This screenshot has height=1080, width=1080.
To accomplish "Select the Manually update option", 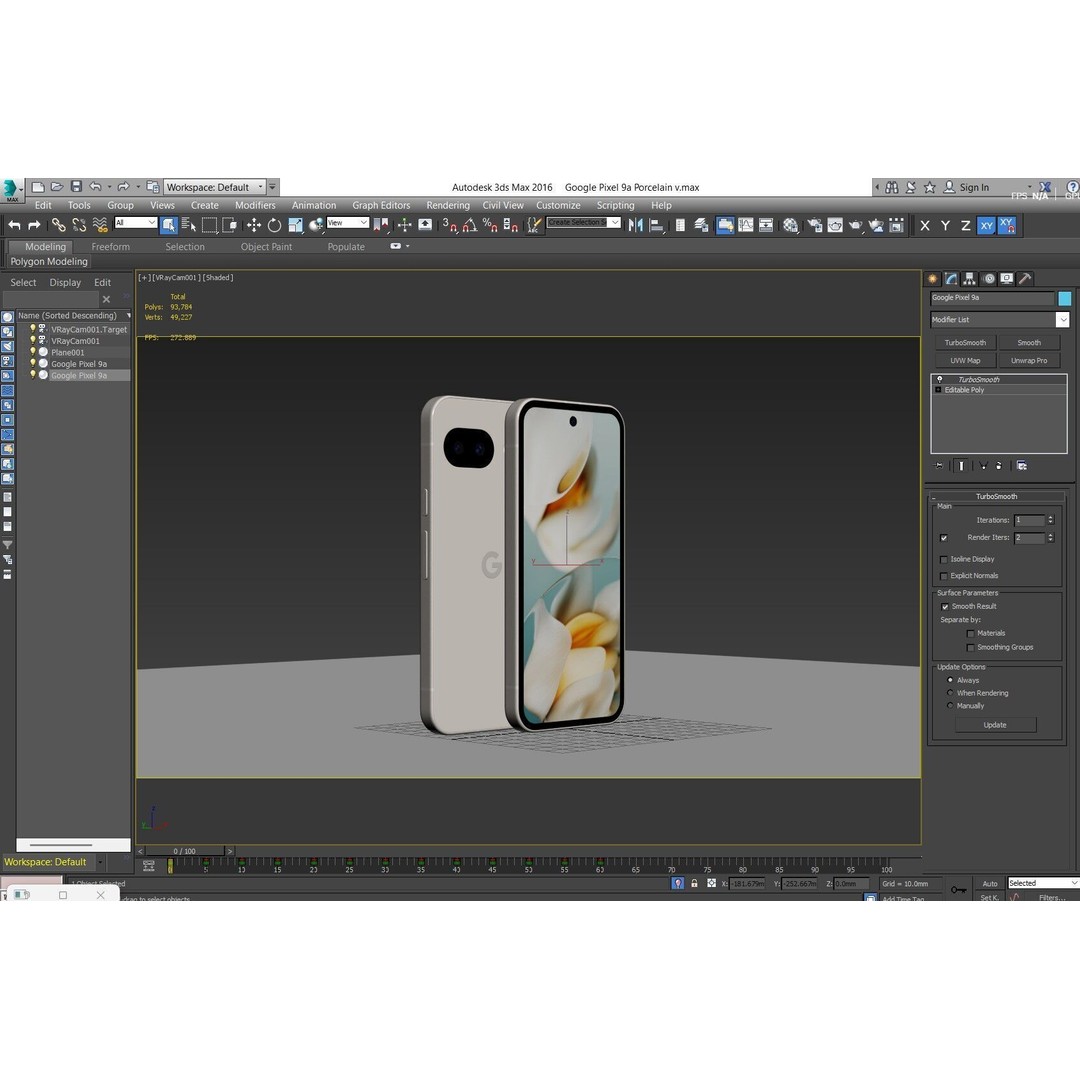I will pos(951,705).
